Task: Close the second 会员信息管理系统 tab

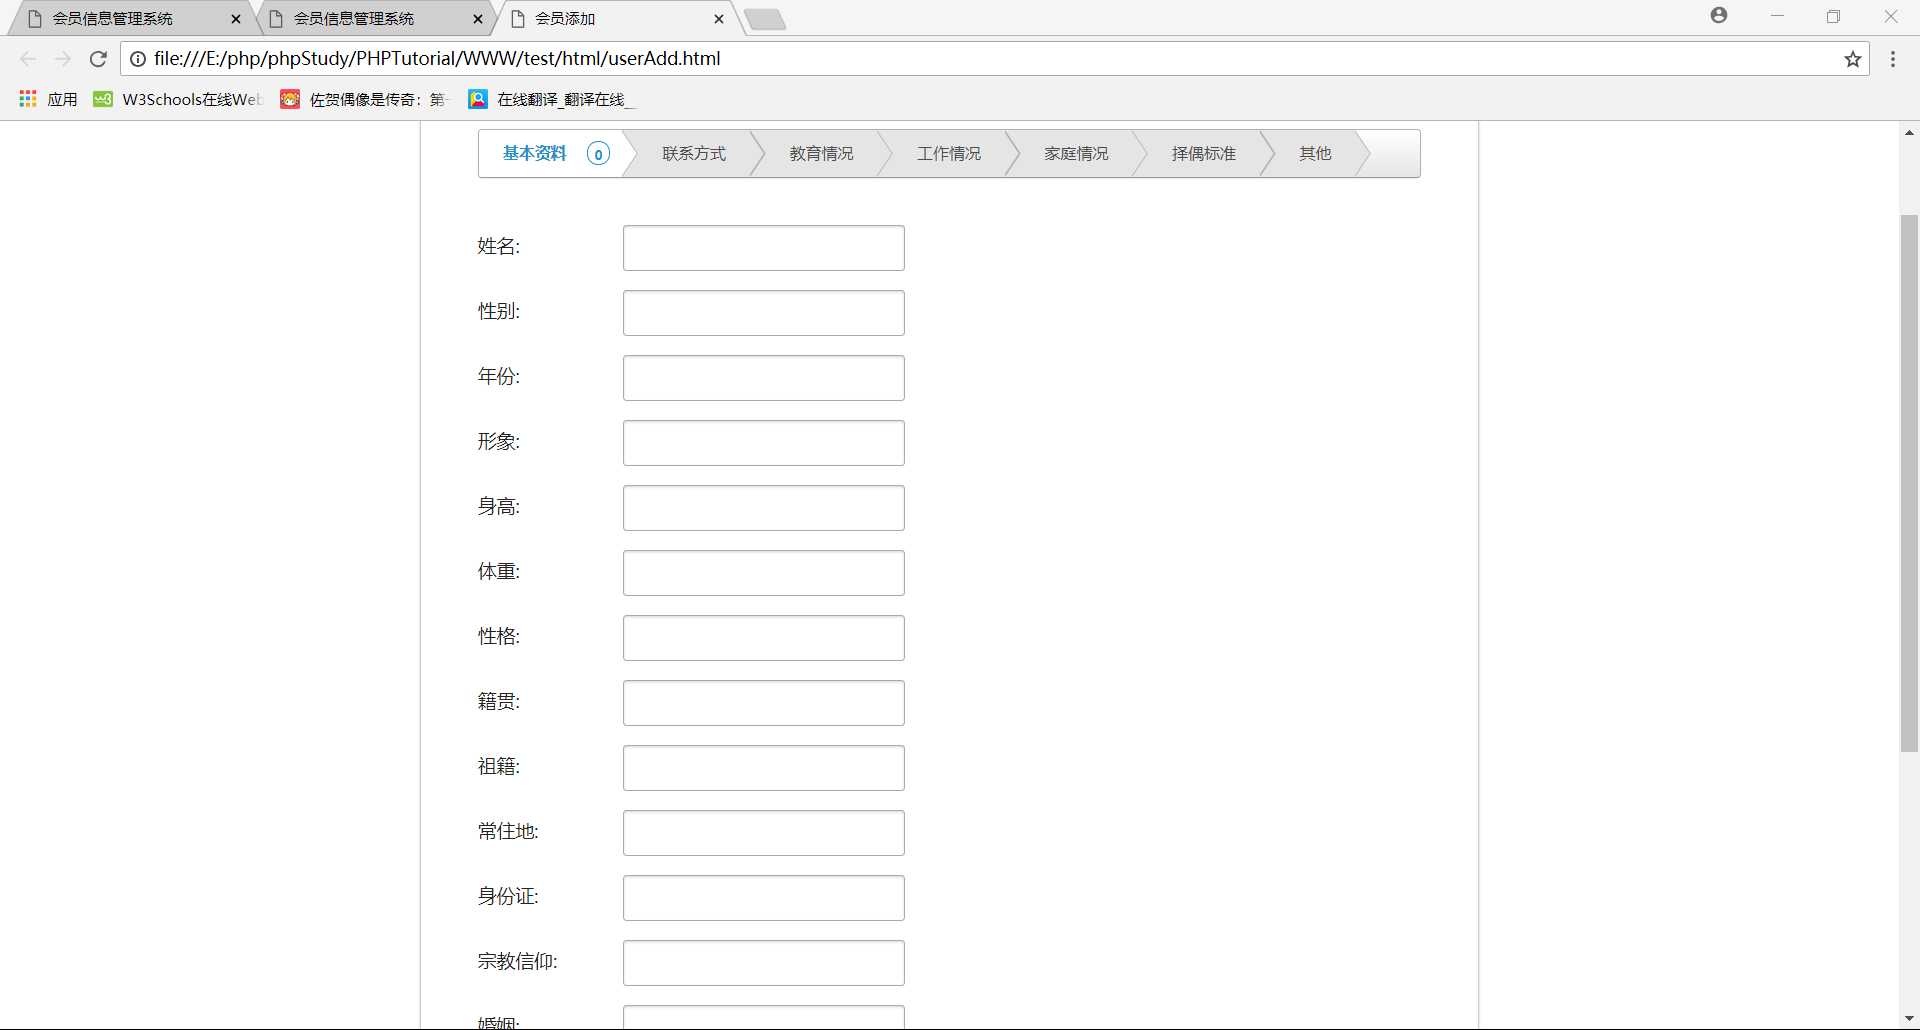Action: click(478, 19)
